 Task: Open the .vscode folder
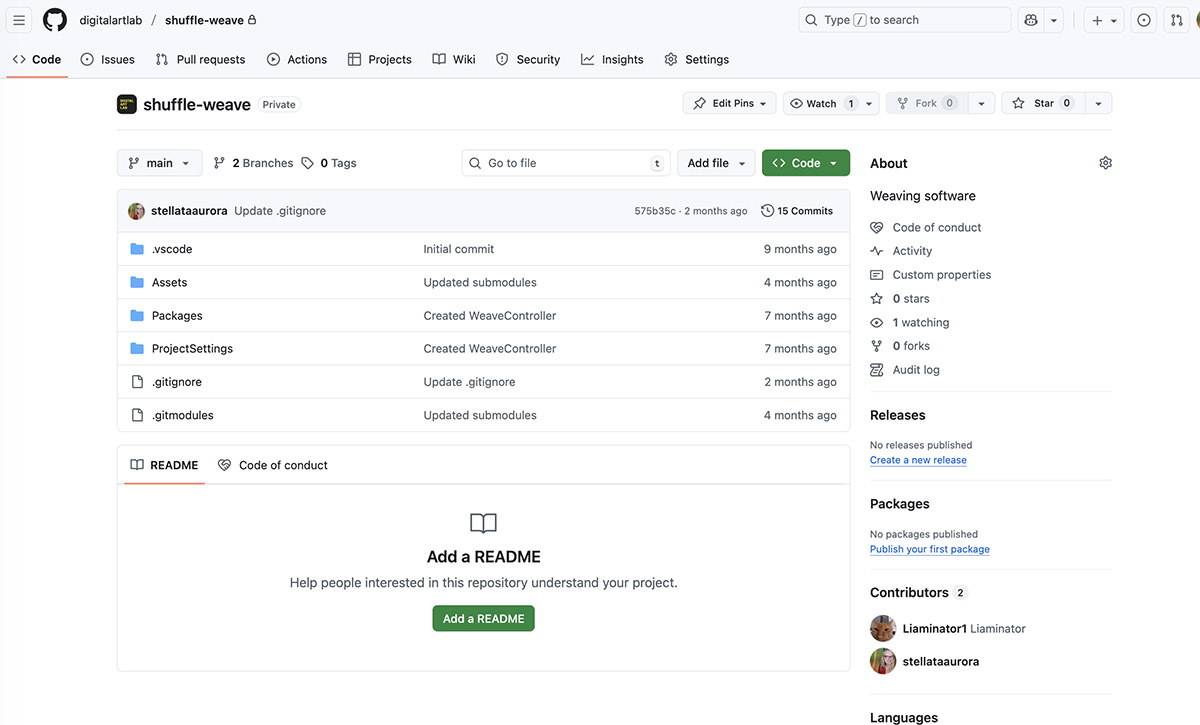click(172, 249)
